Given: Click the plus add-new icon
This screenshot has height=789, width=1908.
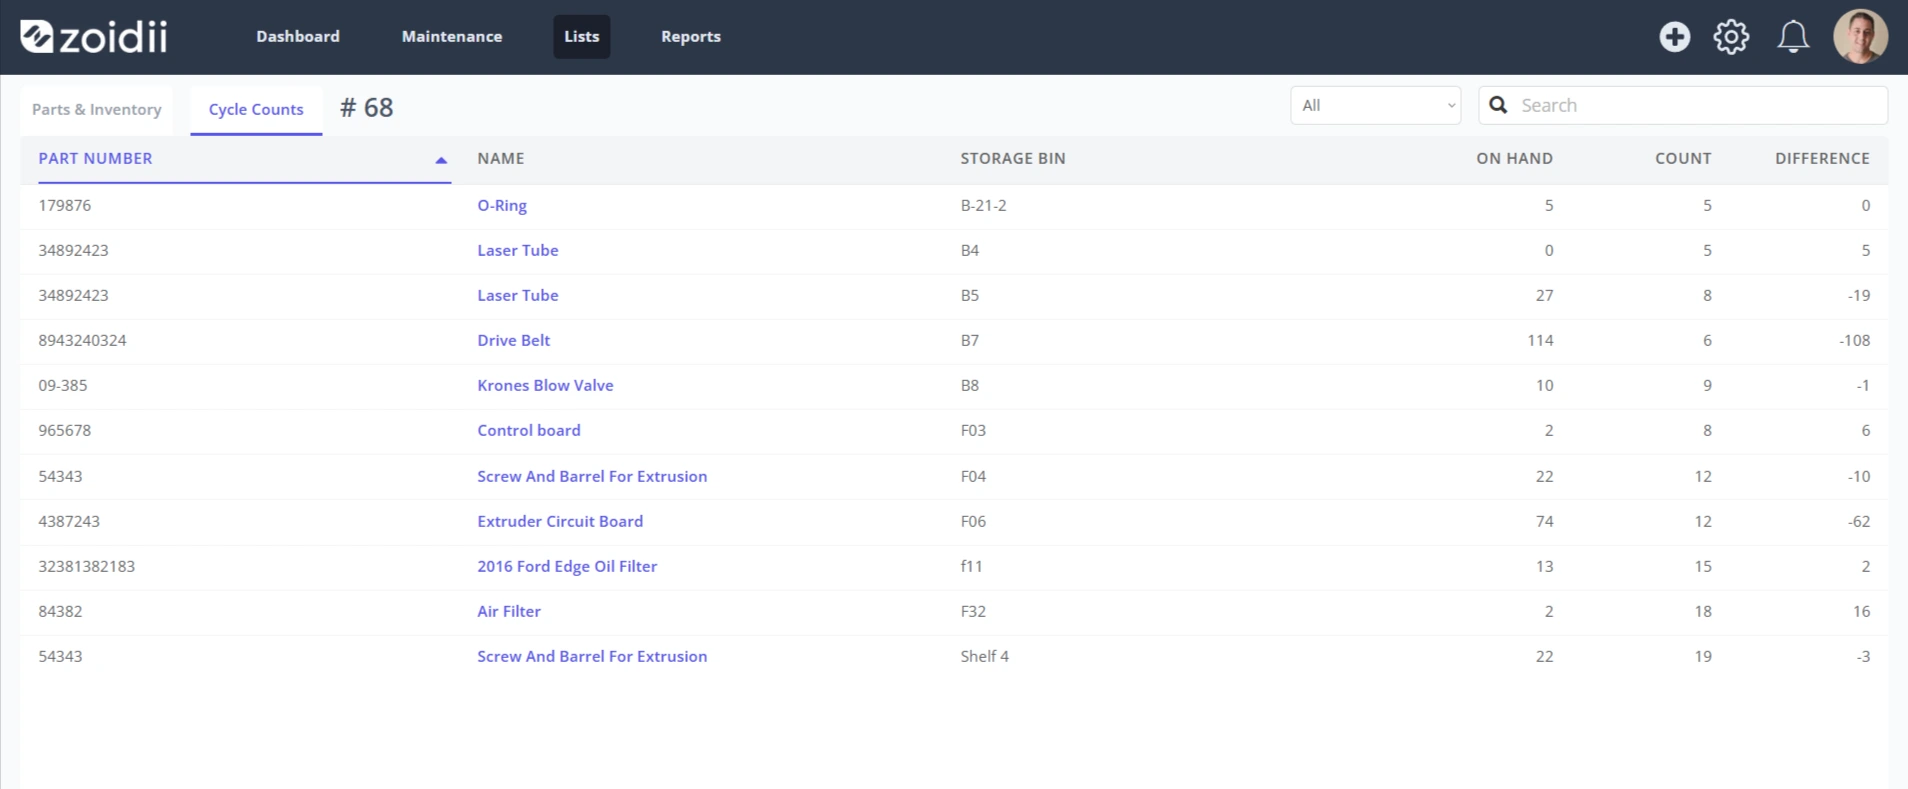Looking at the screenshot, I should pos(1675,37).
